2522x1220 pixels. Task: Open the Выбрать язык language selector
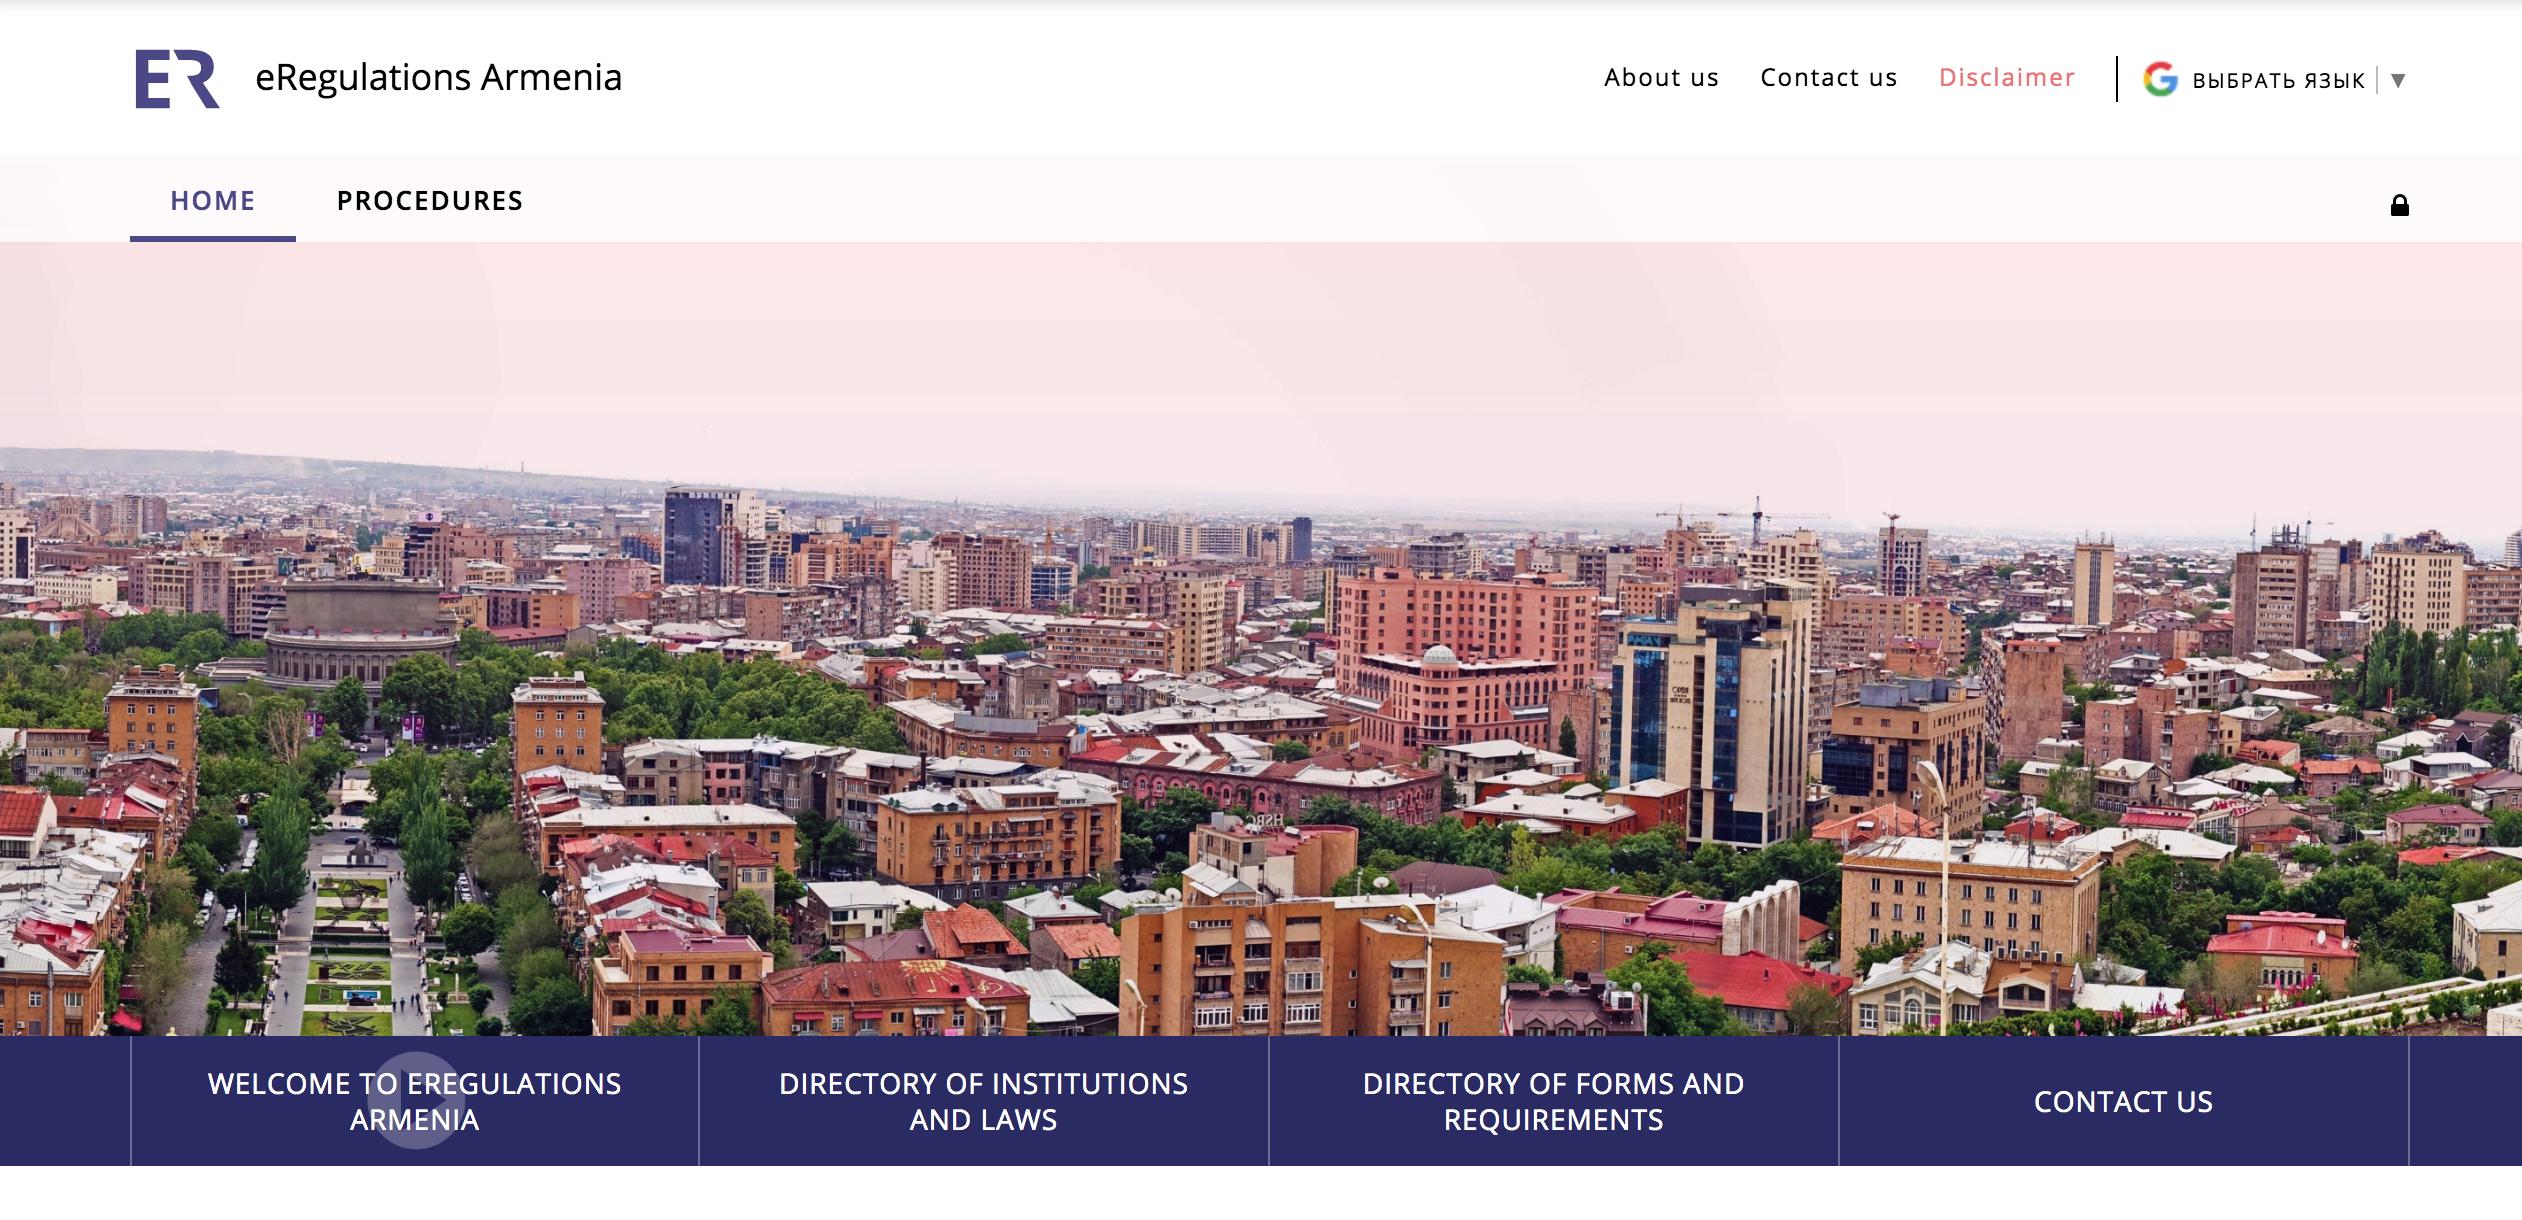click(2278, 80)
